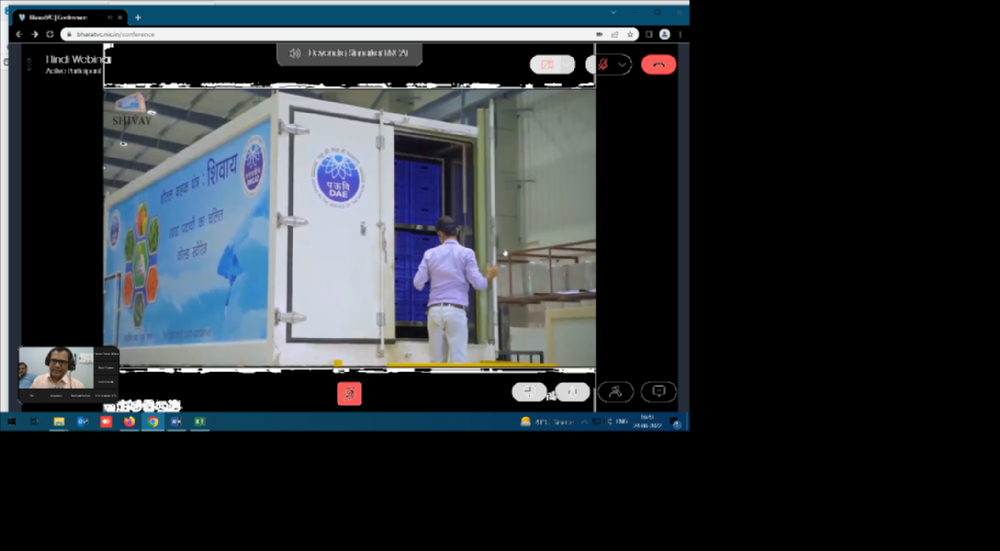Open the browser side panel

click(x=649, y=34)
